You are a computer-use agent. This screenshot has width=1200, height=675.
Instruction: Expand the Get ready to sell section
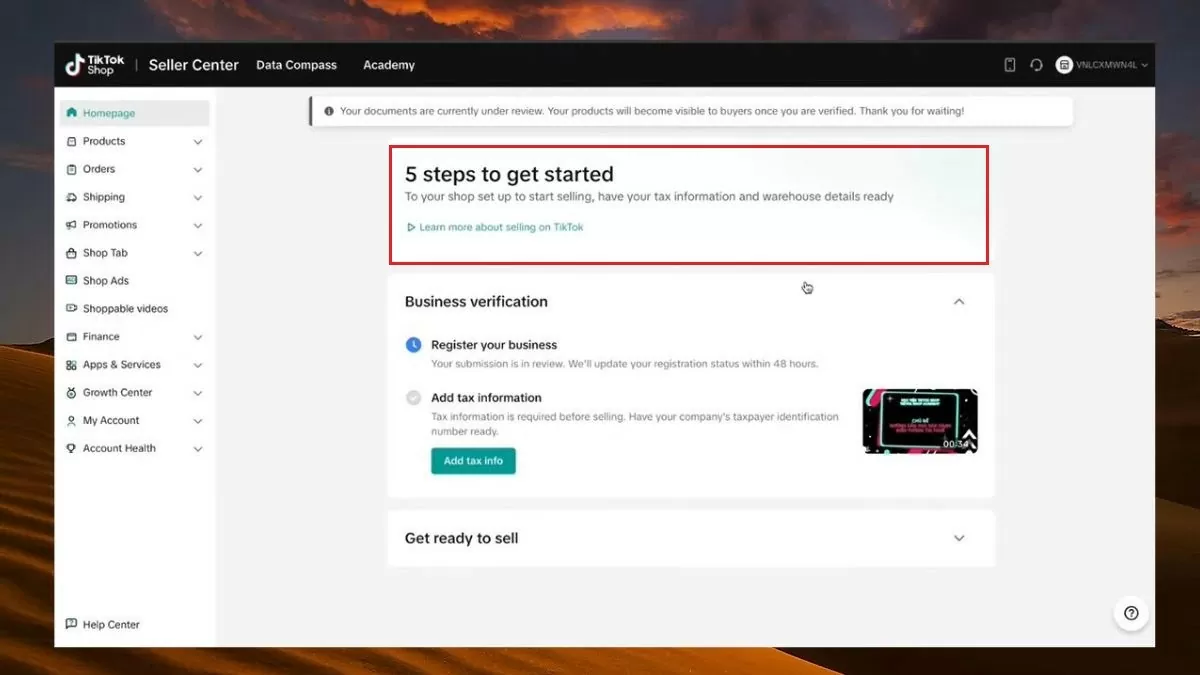pyautogui.click(x=959, y=538)
